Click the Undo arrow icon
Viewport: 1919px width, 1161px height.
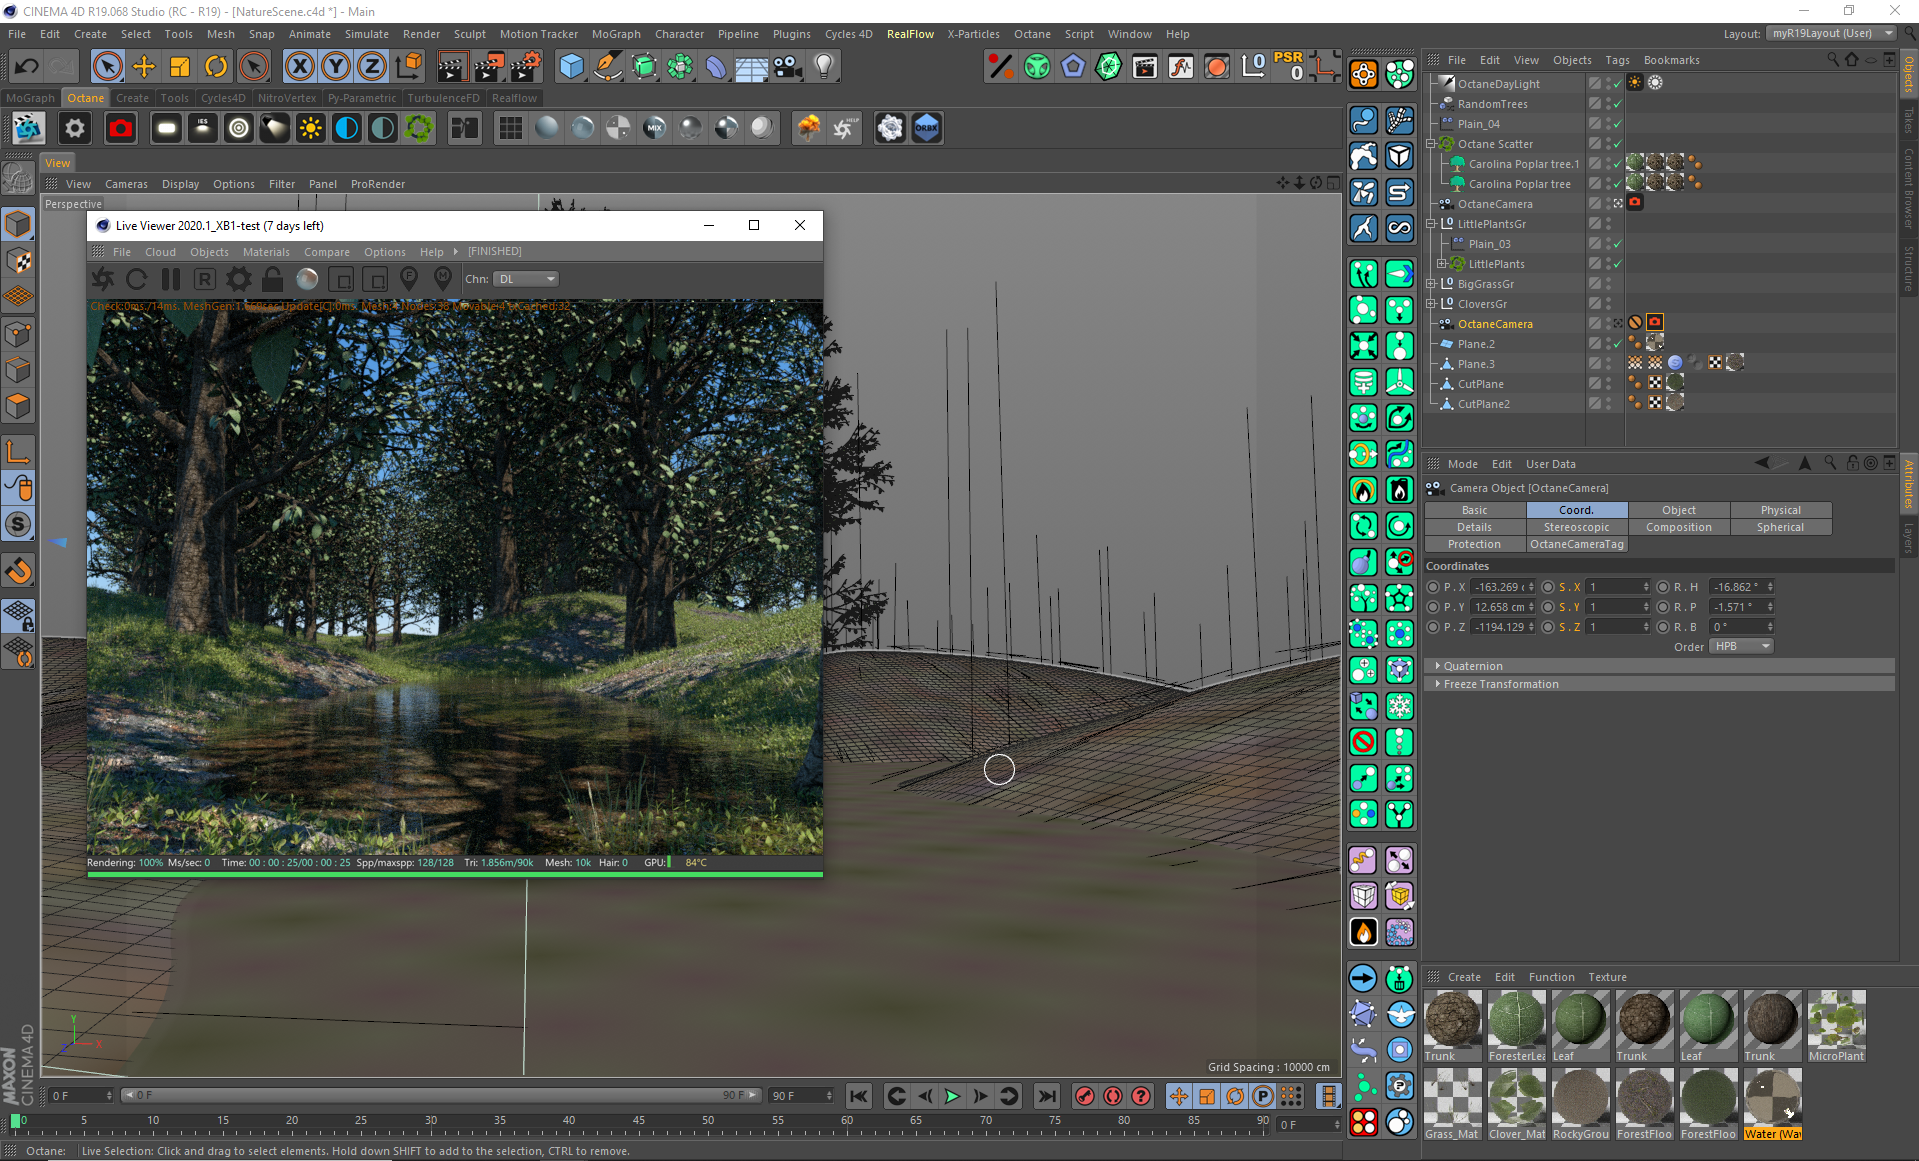pos(27,67)
